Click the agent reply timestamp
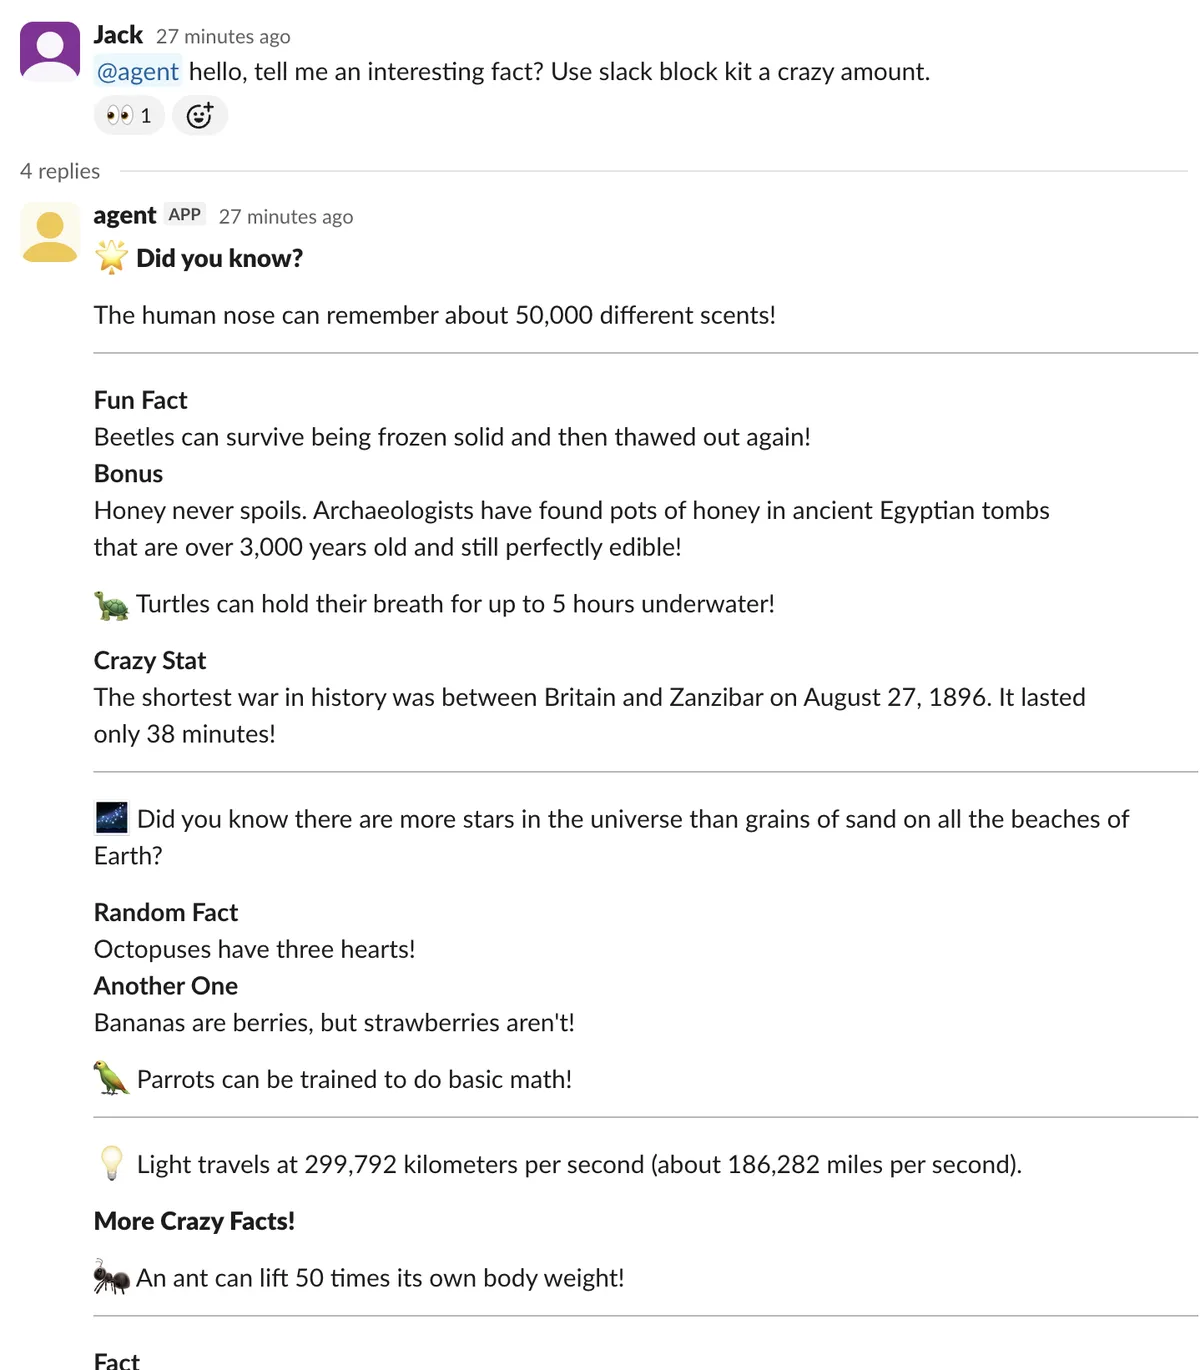 tap(286, 217)
